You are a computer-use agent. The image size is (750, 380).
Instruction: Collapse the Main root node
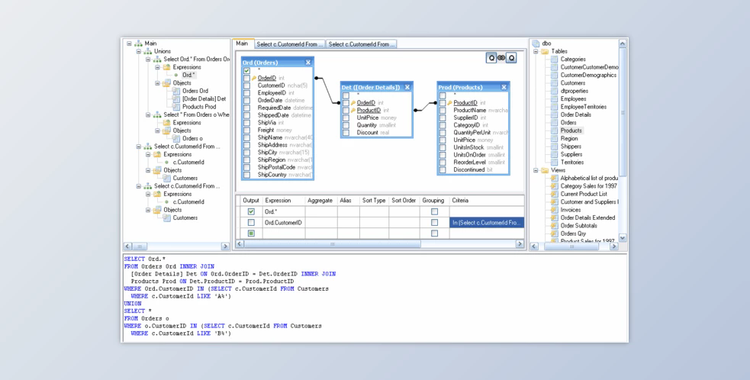(x=129, y=43)
